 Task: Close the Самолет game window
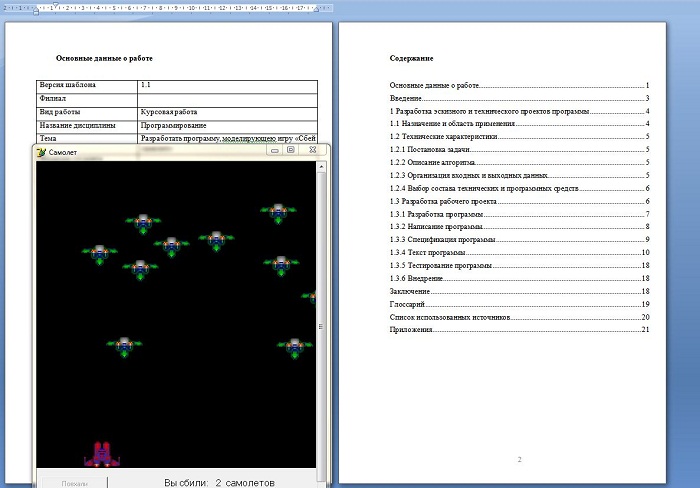(x=312, y=150)
